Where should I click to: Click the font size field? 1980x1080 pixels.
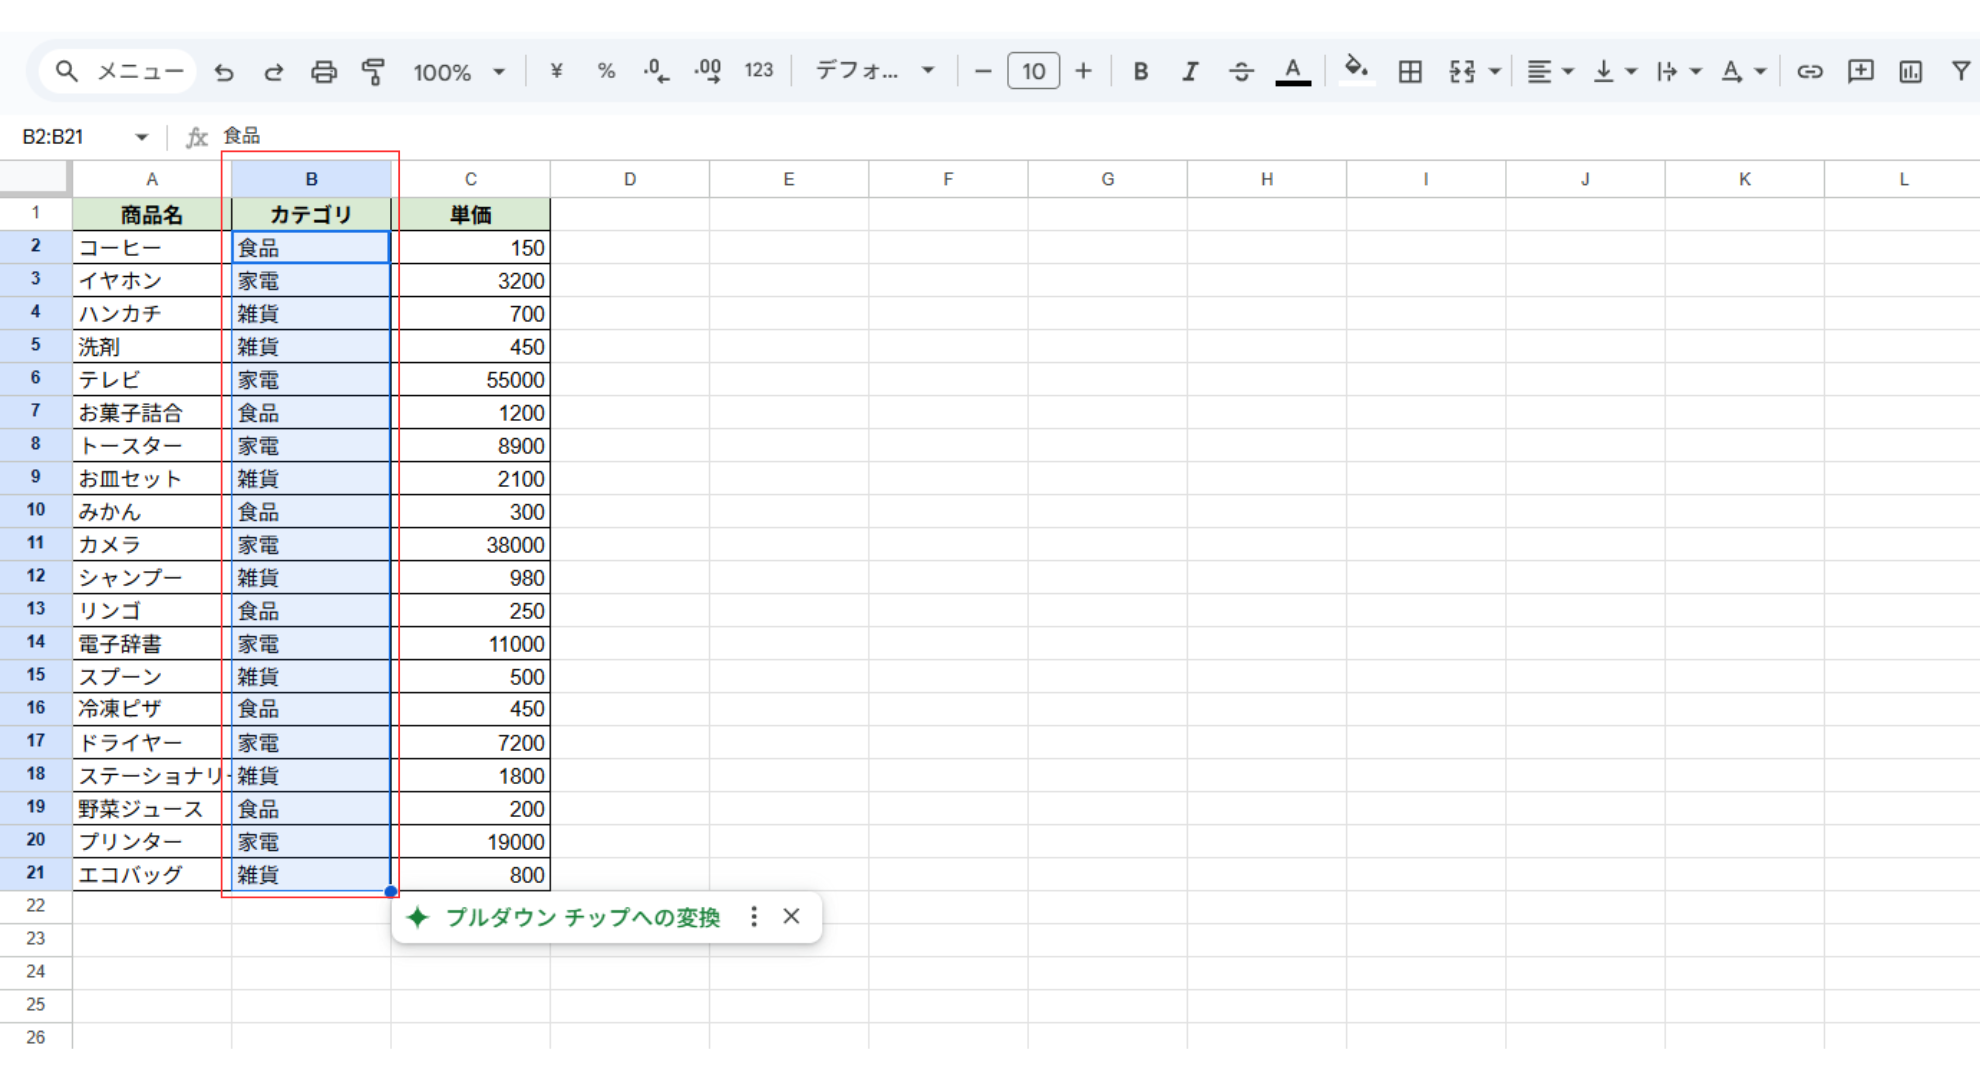point(1033,72)
